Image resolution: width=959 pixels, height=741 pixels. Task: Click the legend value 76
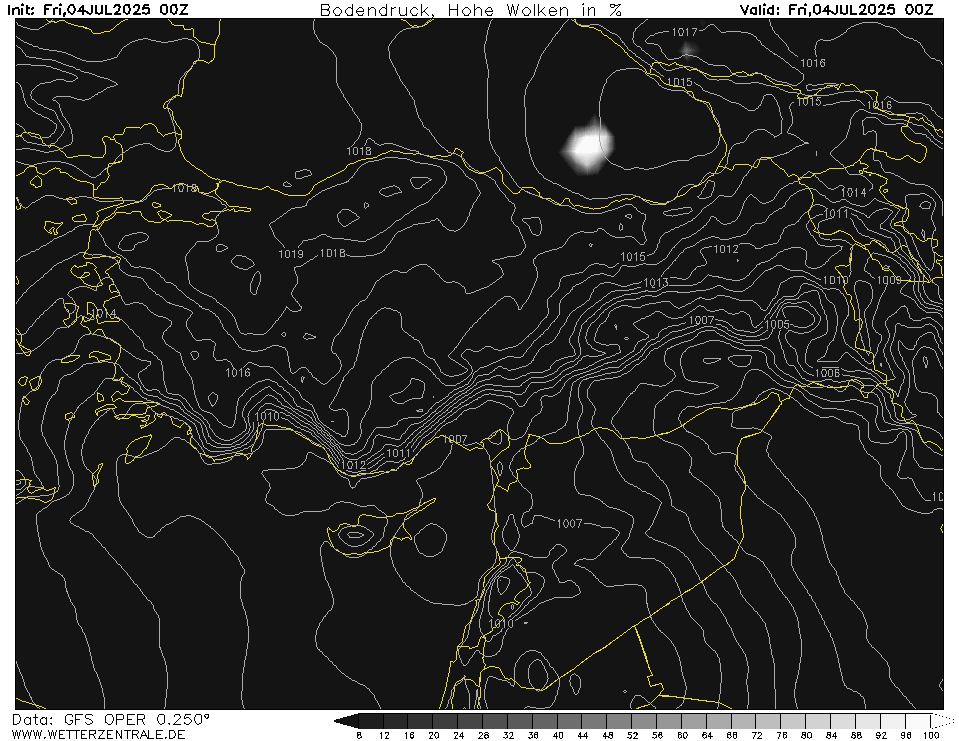[782, 735]
